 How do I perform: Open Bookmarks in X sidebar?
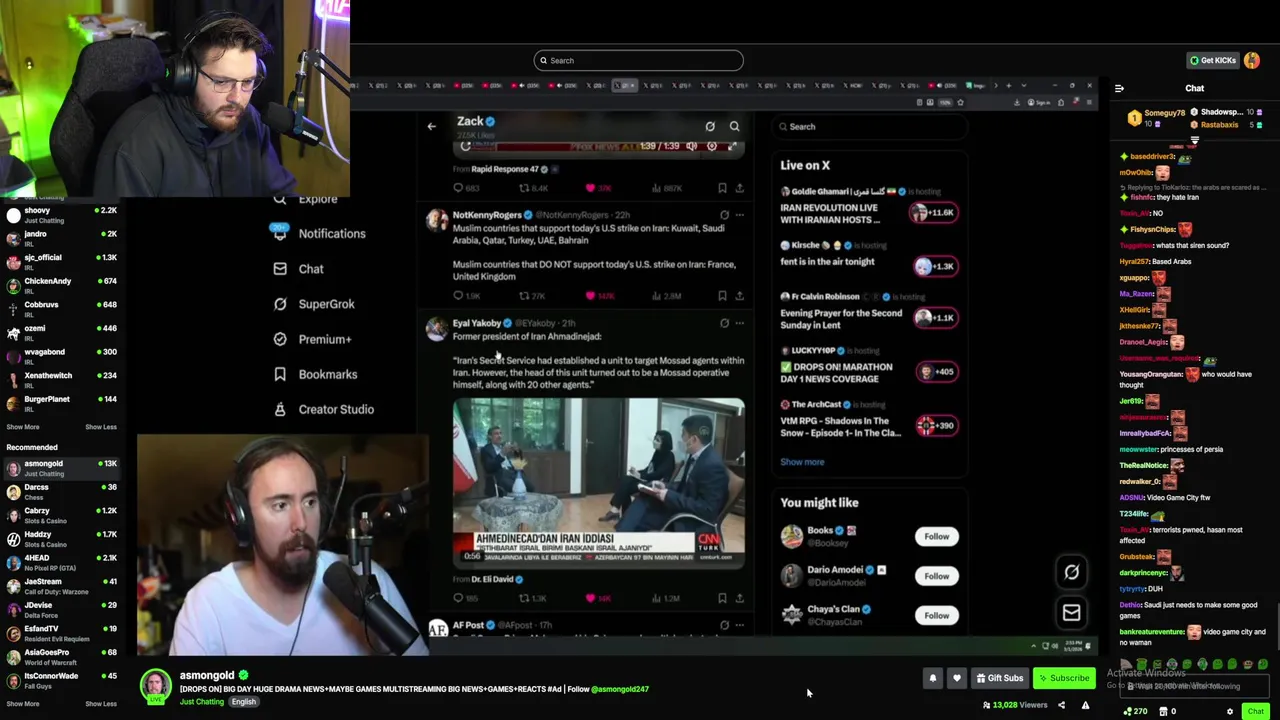315,374
